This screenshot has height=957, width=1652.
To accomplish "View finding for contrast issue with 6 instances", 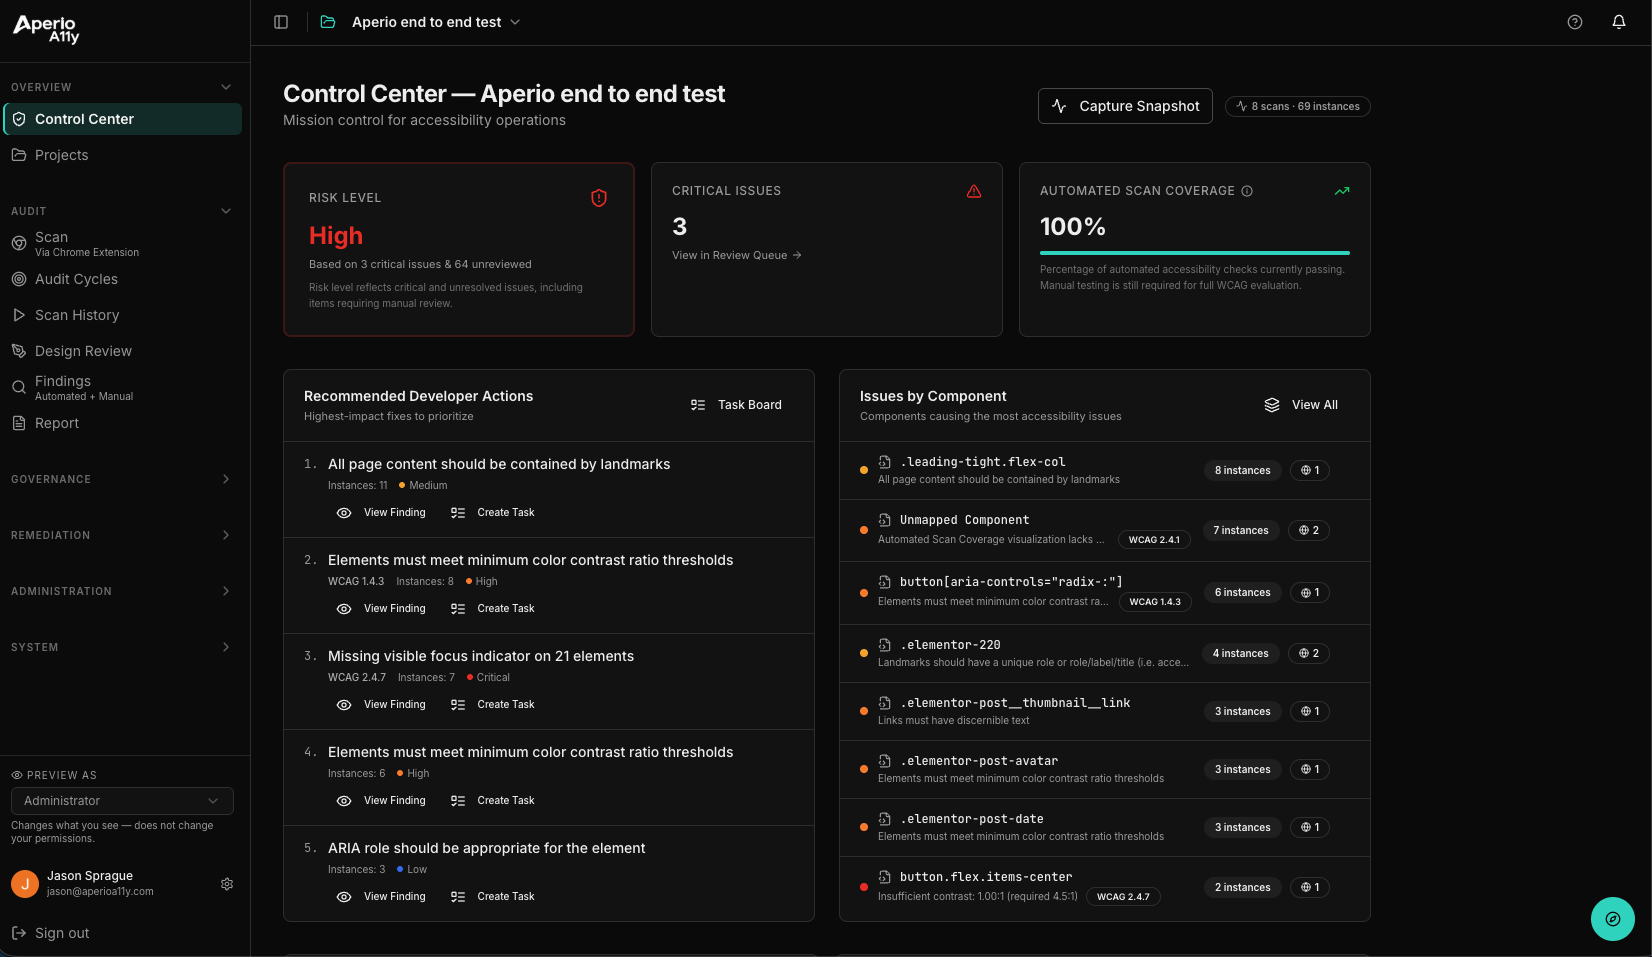I will tap(381, 800).
